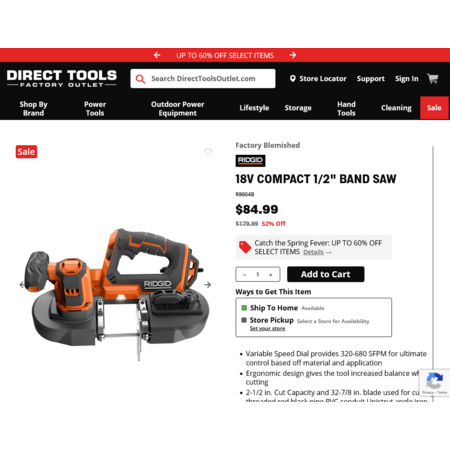This screenshot has width=450, height=450.
Task: Expand Outdoor Power Equipment menu
Action: click(177, 108)
